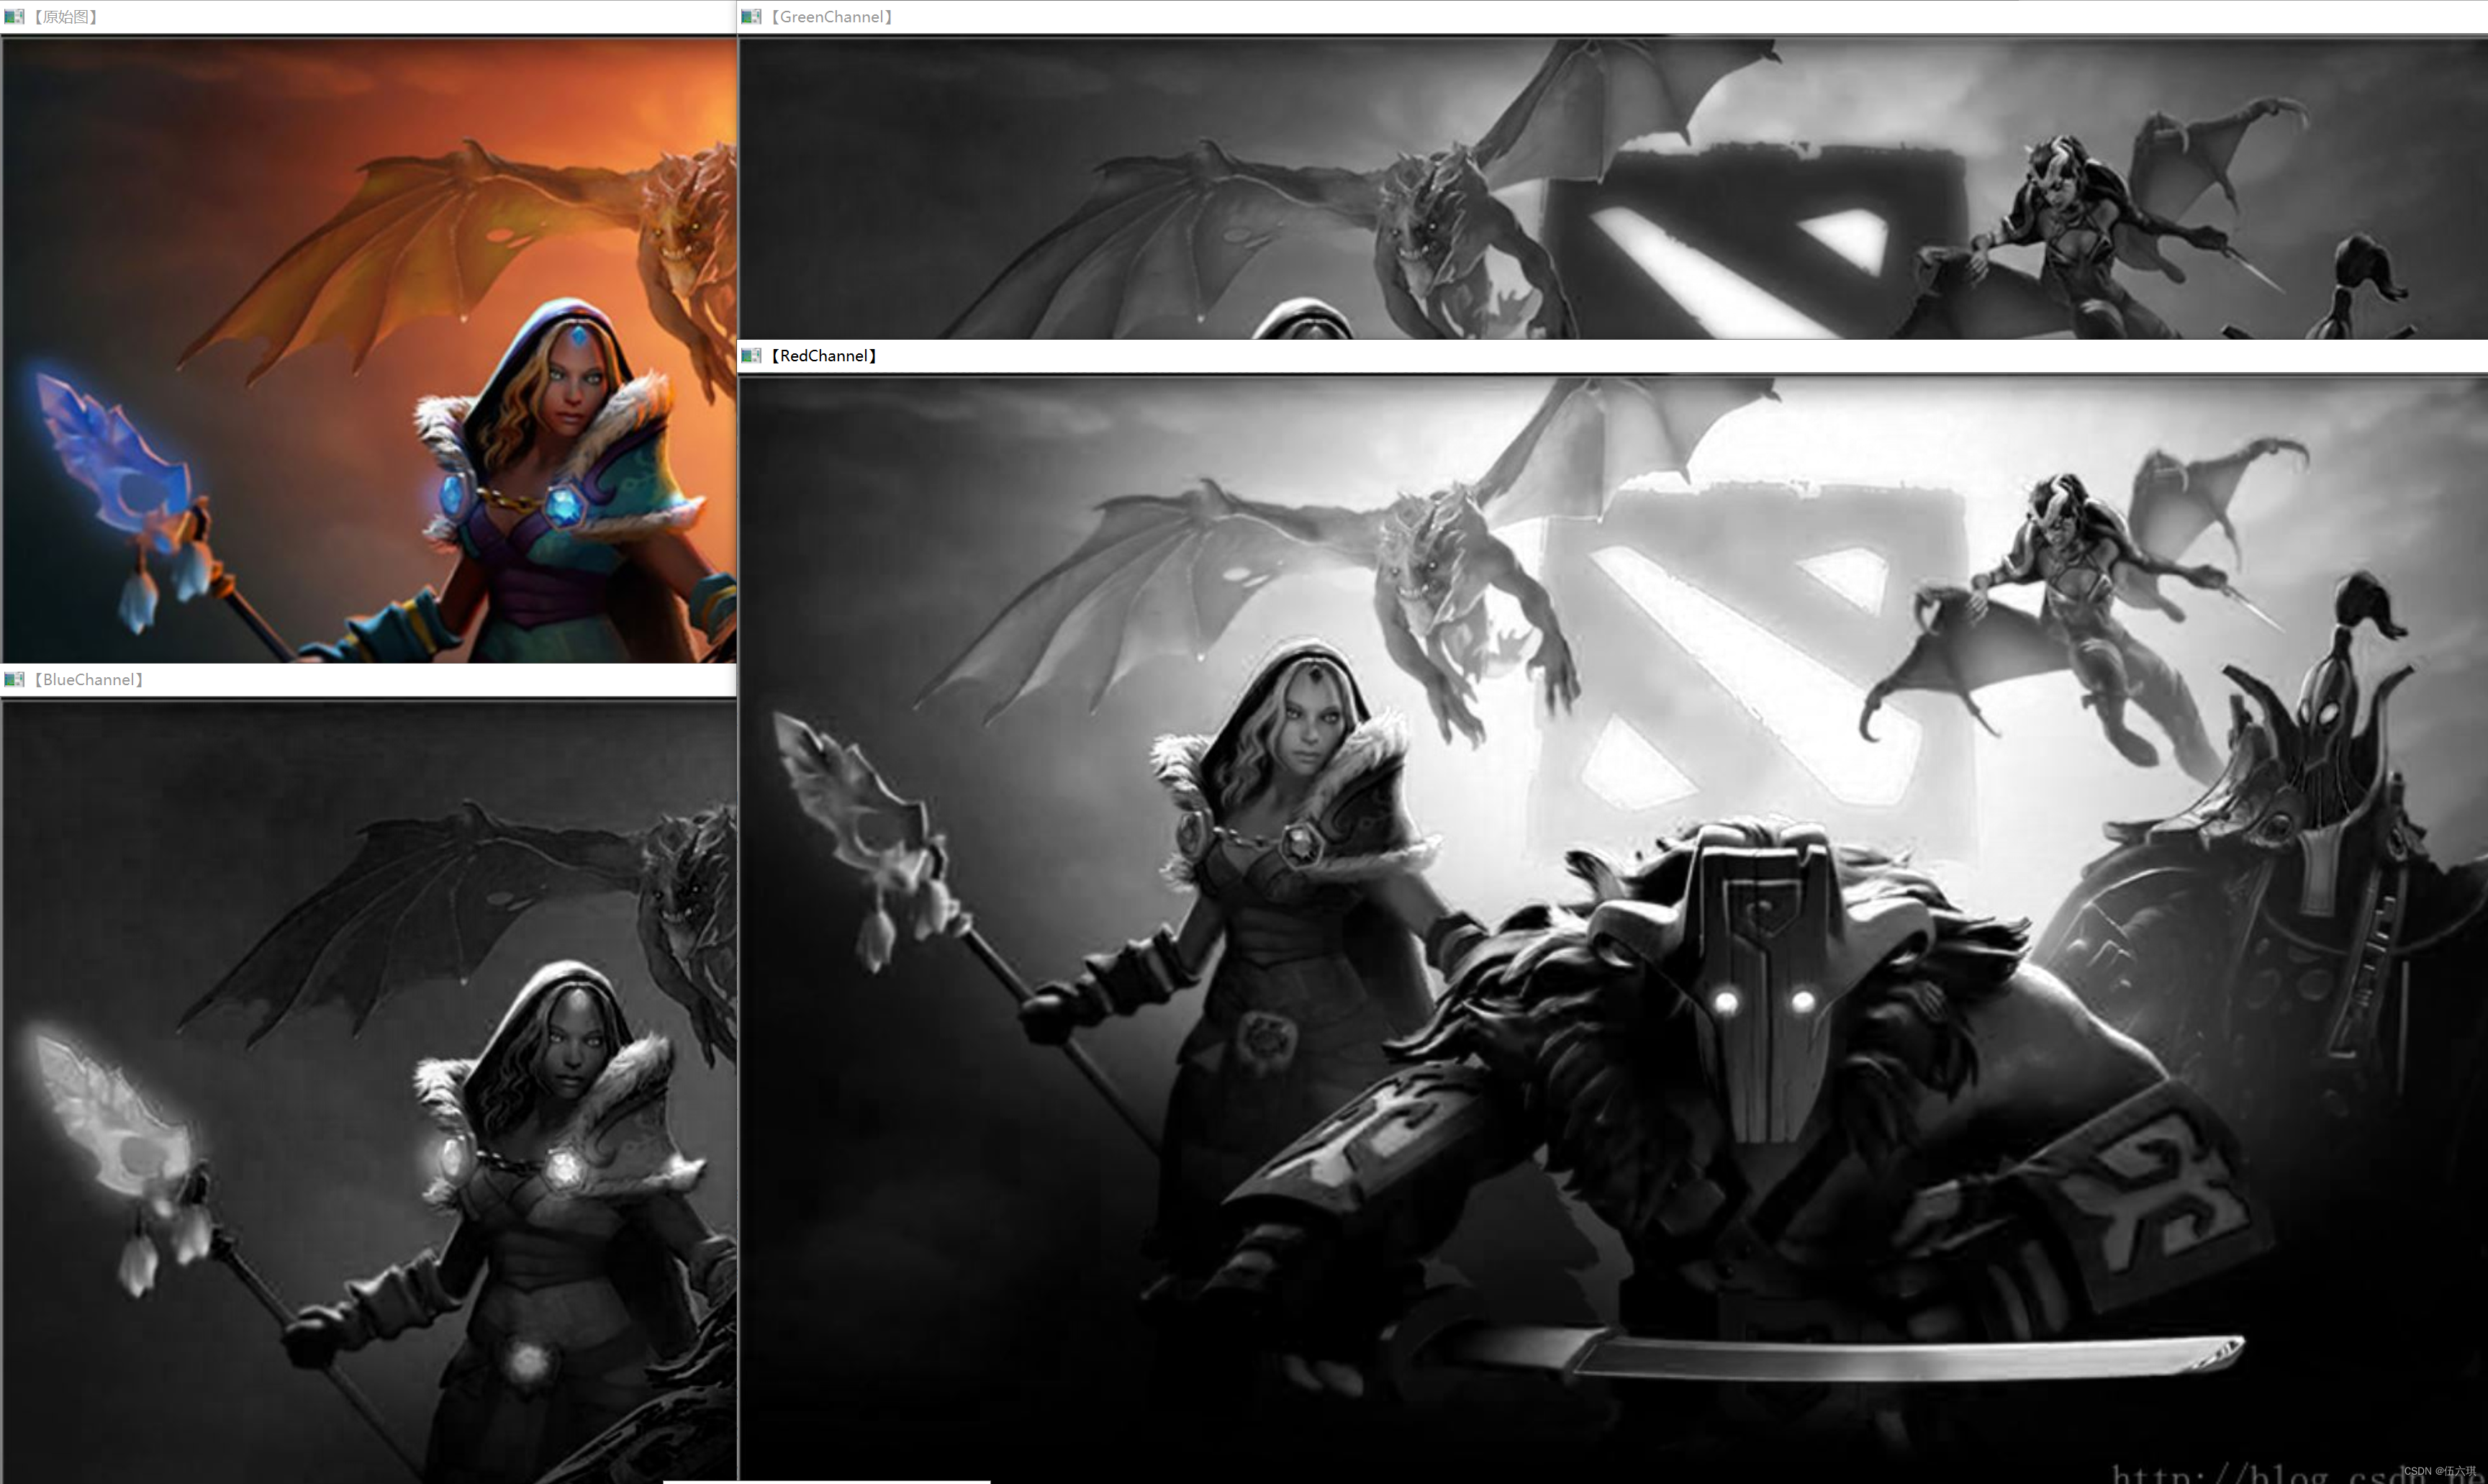Screen dimensions: 2488x1484
Task: Select the 【BlueChannel】 title text
Action: (x=88, y=680)
